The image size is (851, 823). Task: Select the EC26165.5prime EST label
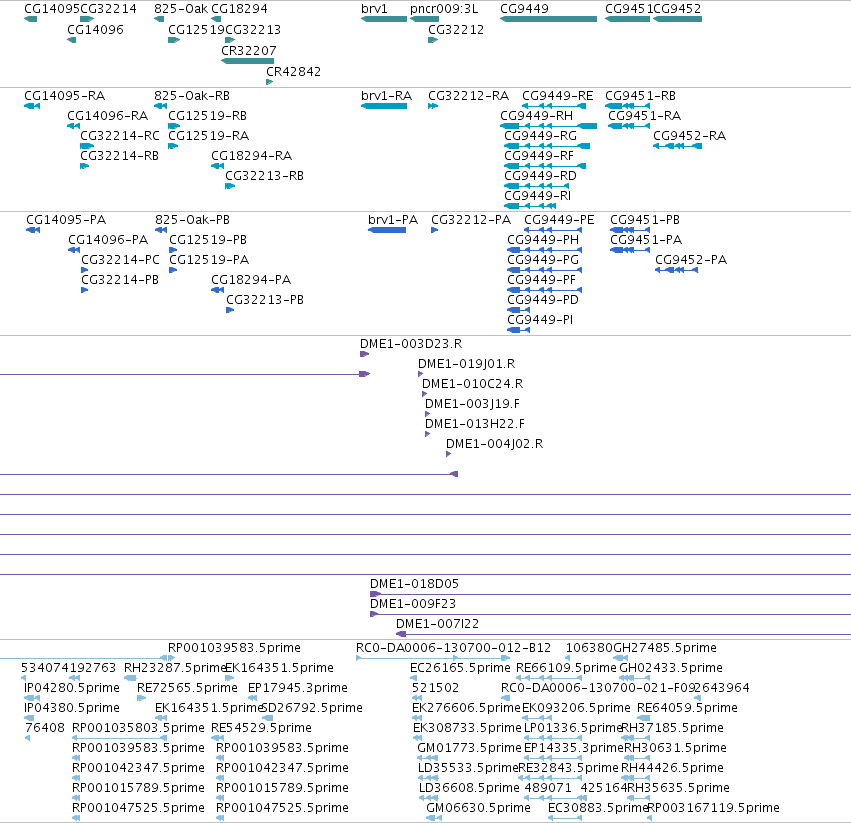click(460, 668)
